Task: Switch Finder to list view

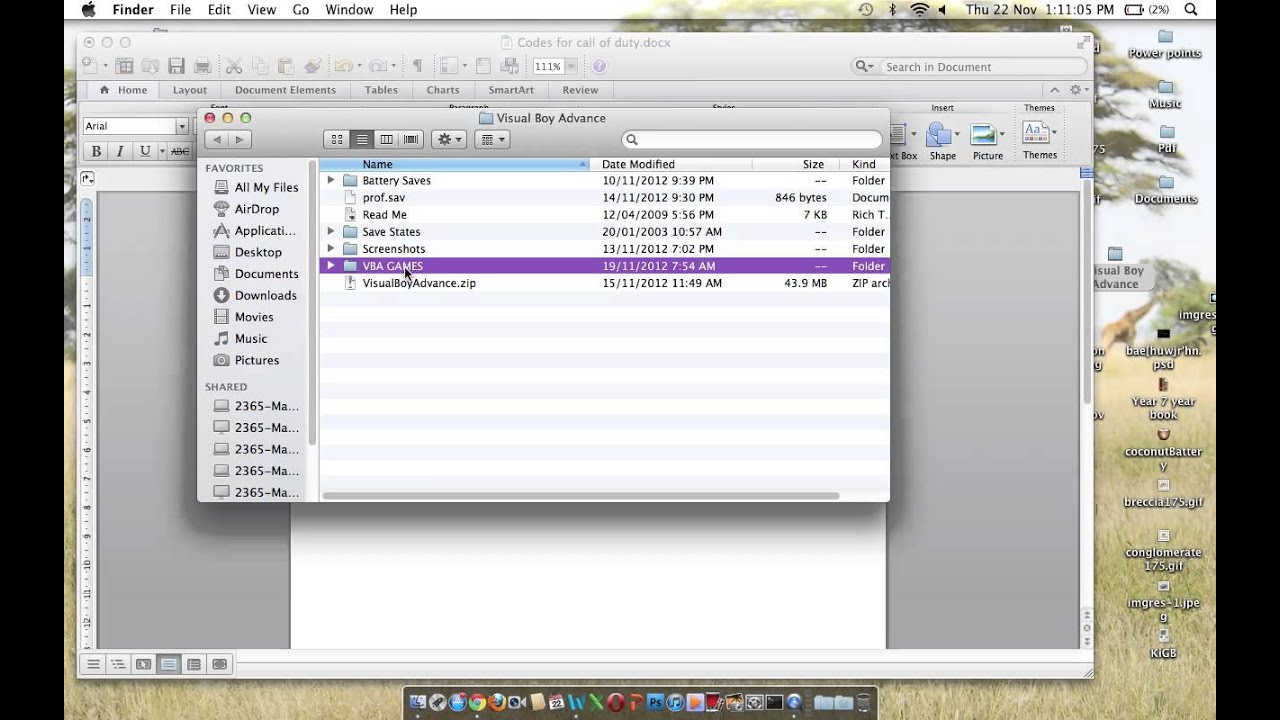Action: [x=362, y=139]
